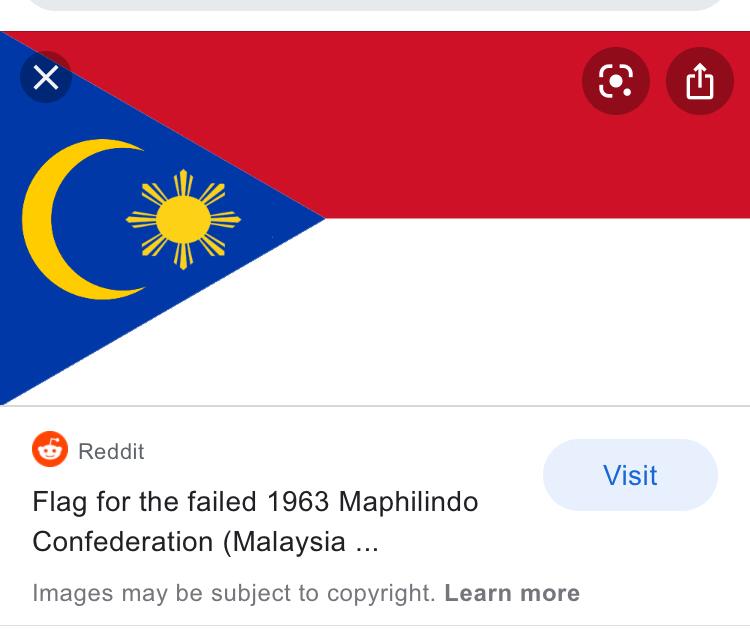Tap the share icon
Image resolution: width=750 pixels, height=638 pixels.
pos(700,81)
